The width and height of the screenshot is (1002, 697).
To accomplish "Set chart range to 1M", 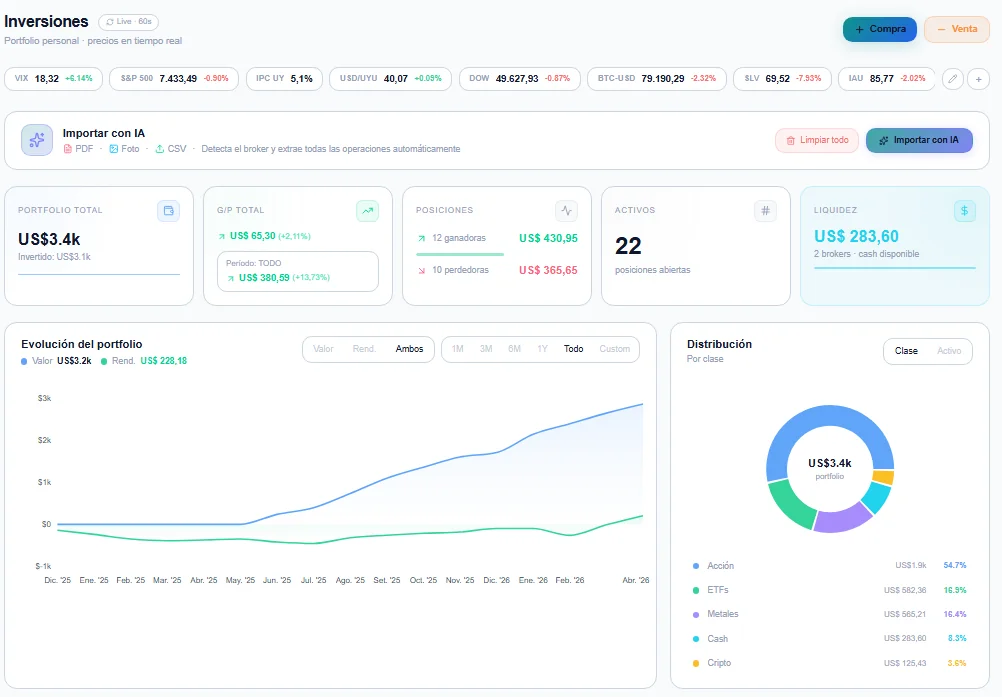I will pyautogui.click(x=458, y=349).
